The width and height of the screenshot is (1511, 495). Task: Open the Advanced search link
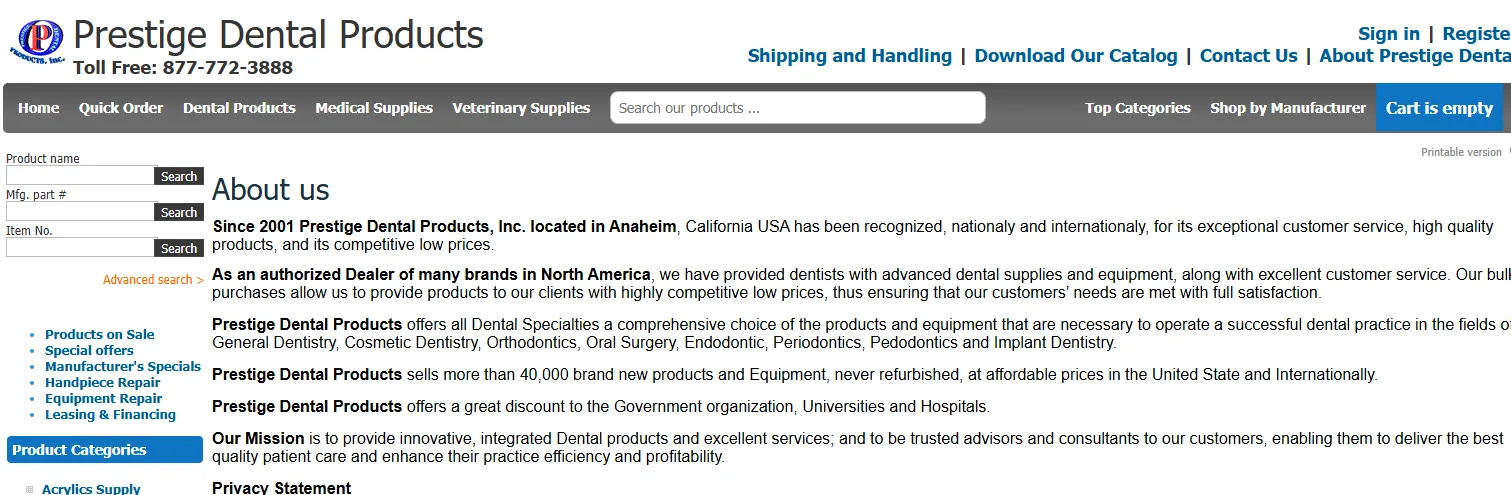click(153, 280)
